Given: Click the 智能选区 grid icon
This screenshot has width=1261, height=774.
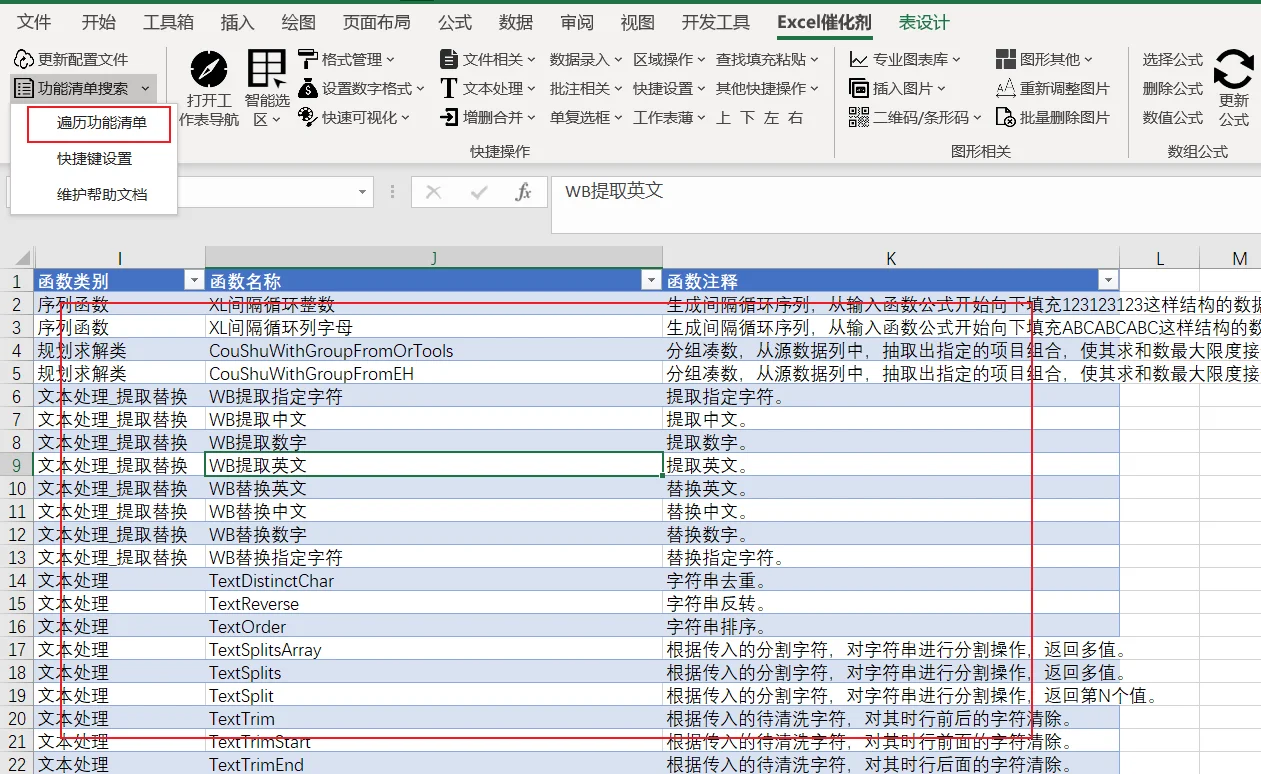Looking at the screenshot, I should coord(267,69).
